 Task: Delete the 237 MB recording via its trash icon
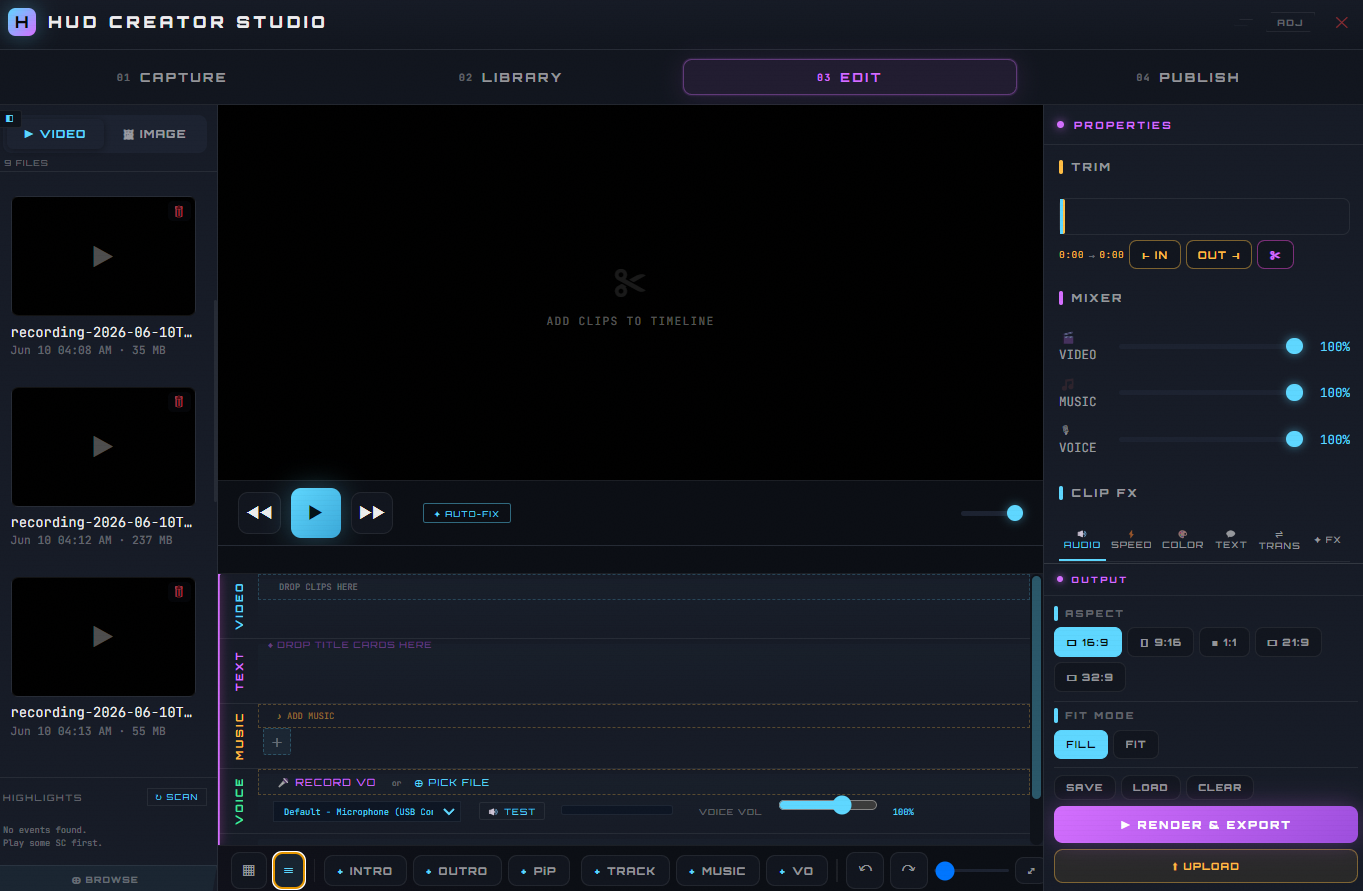click(x=179, y=401)
